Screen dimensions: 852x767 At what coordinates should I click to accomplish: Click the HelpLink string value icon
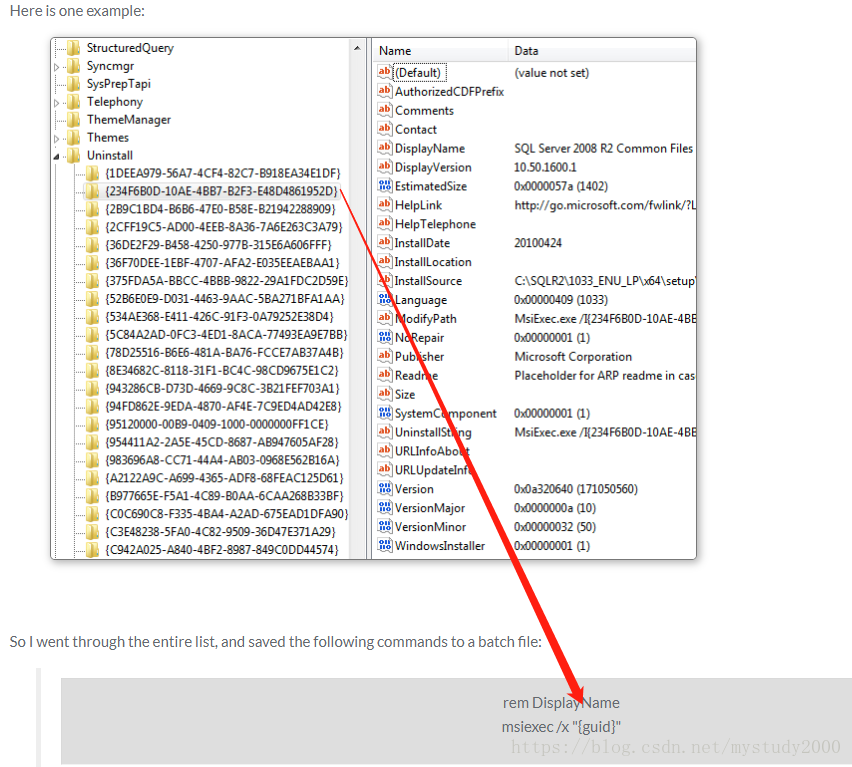[x=385, y=204]
